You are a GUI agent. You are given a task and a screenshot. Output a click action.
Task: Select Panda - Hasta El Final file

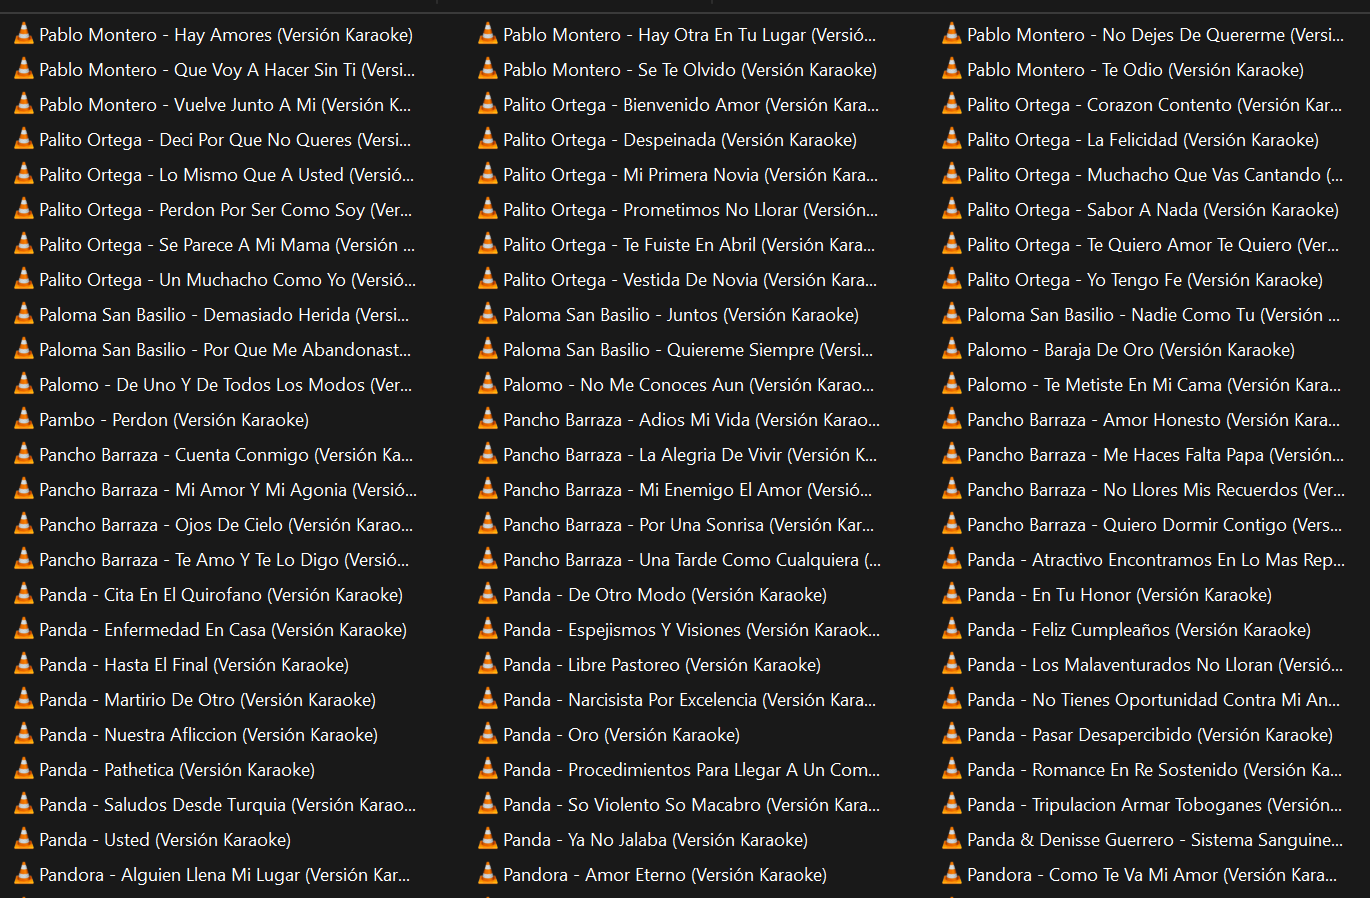(193, 665)
